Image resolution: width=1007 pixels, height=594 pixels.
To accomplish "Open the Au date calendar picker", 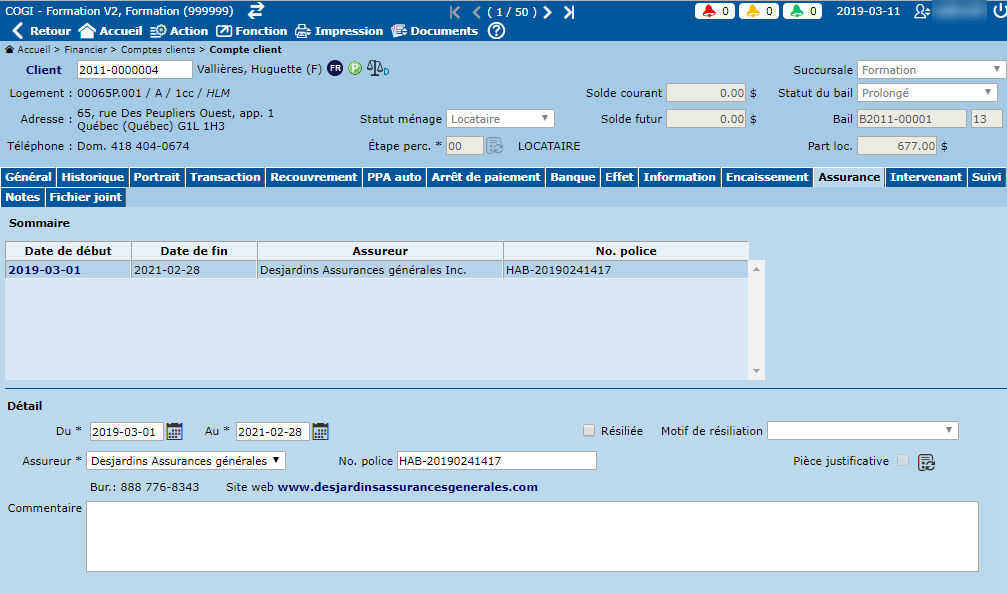I will 320,432.
